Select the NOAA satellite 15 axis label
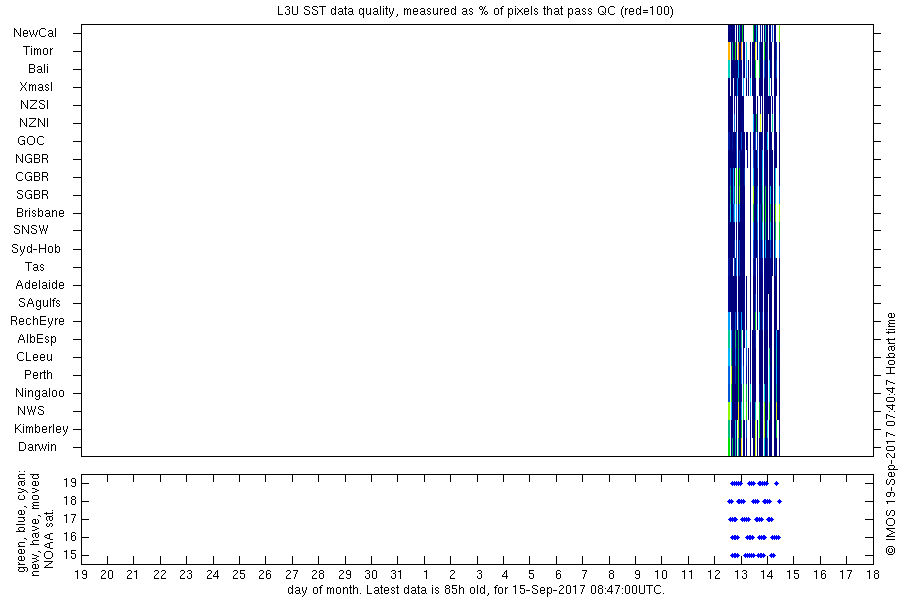900x600 pixels. pos(70,555)
